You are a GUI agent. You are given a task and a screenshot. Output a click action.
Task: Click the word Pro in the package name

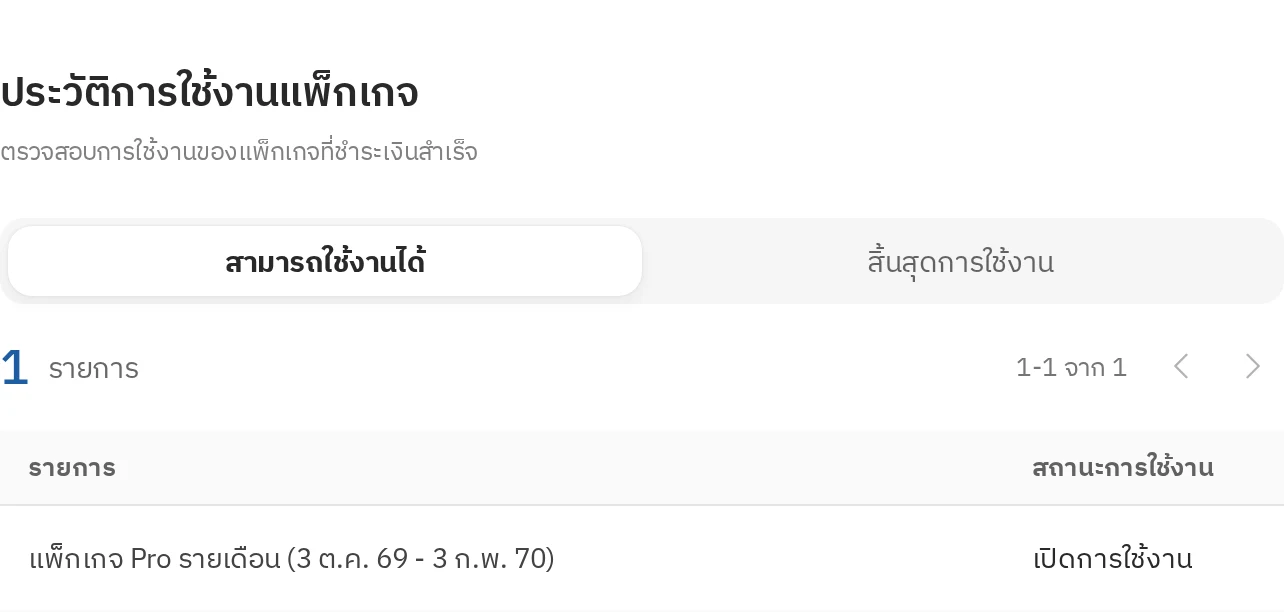[x=152, y=558]
